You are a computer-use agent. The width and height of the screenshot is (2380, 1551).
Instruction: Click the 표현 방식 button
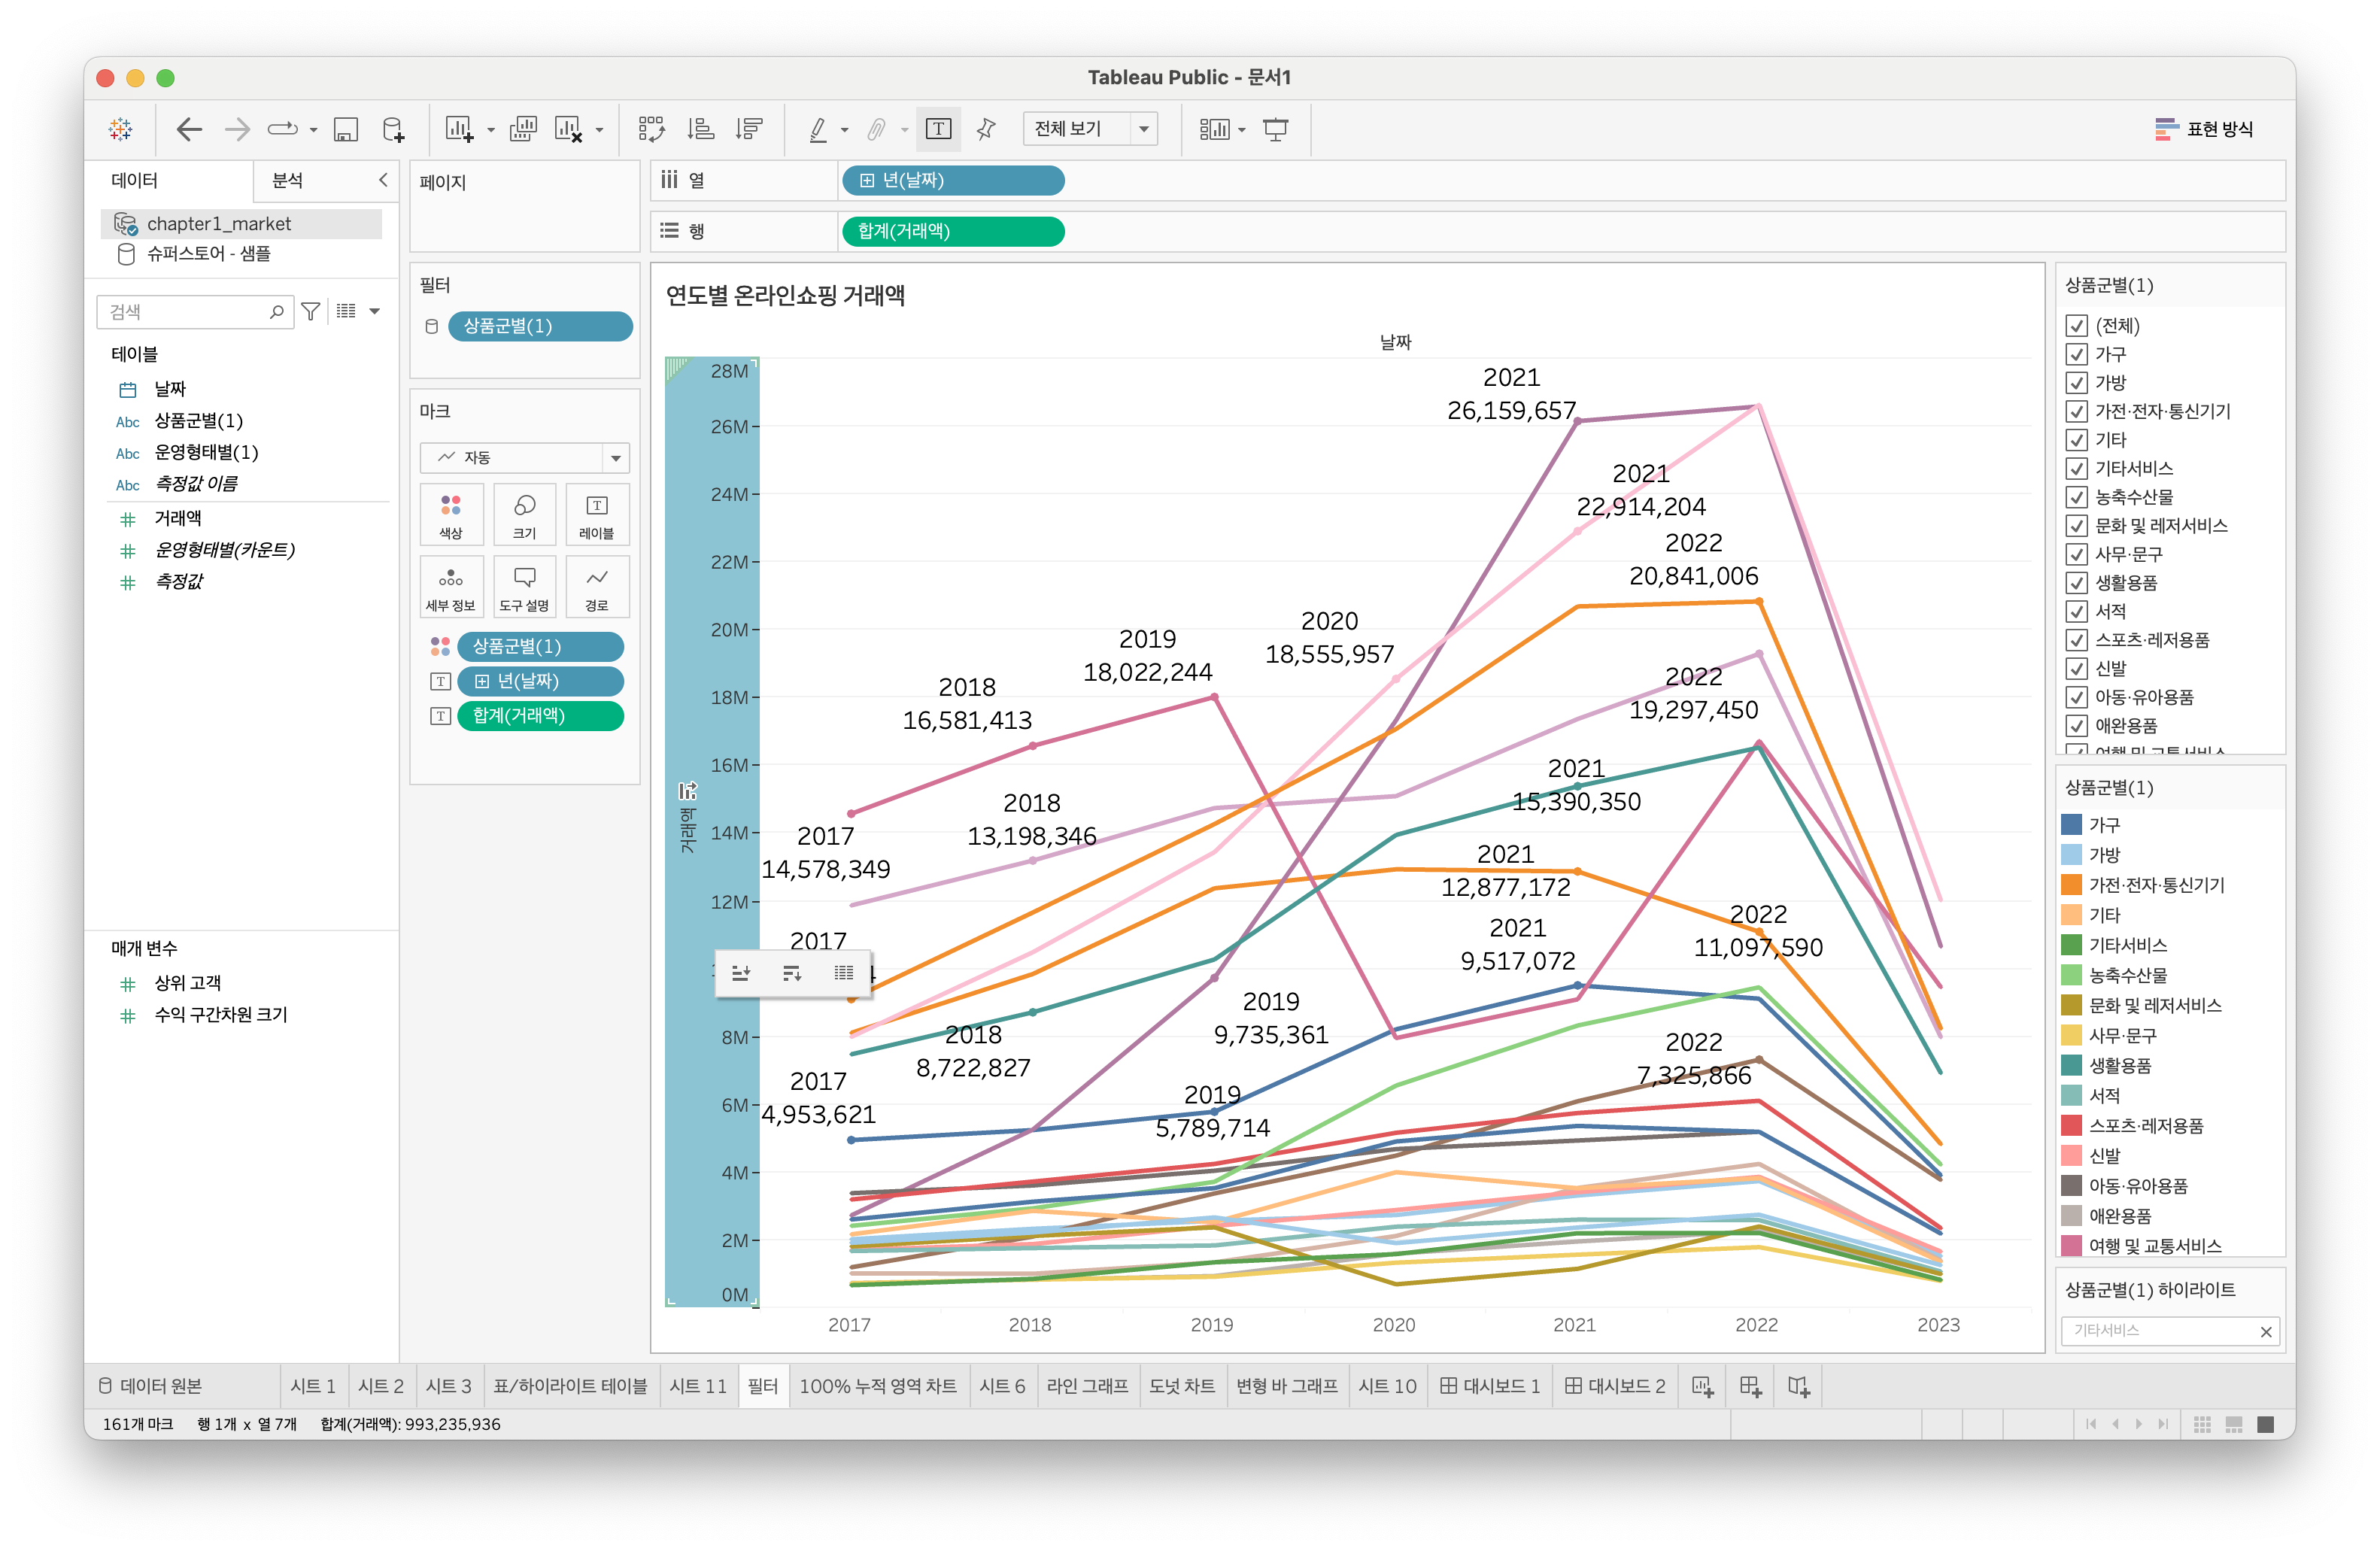(x=2204, y=129)
